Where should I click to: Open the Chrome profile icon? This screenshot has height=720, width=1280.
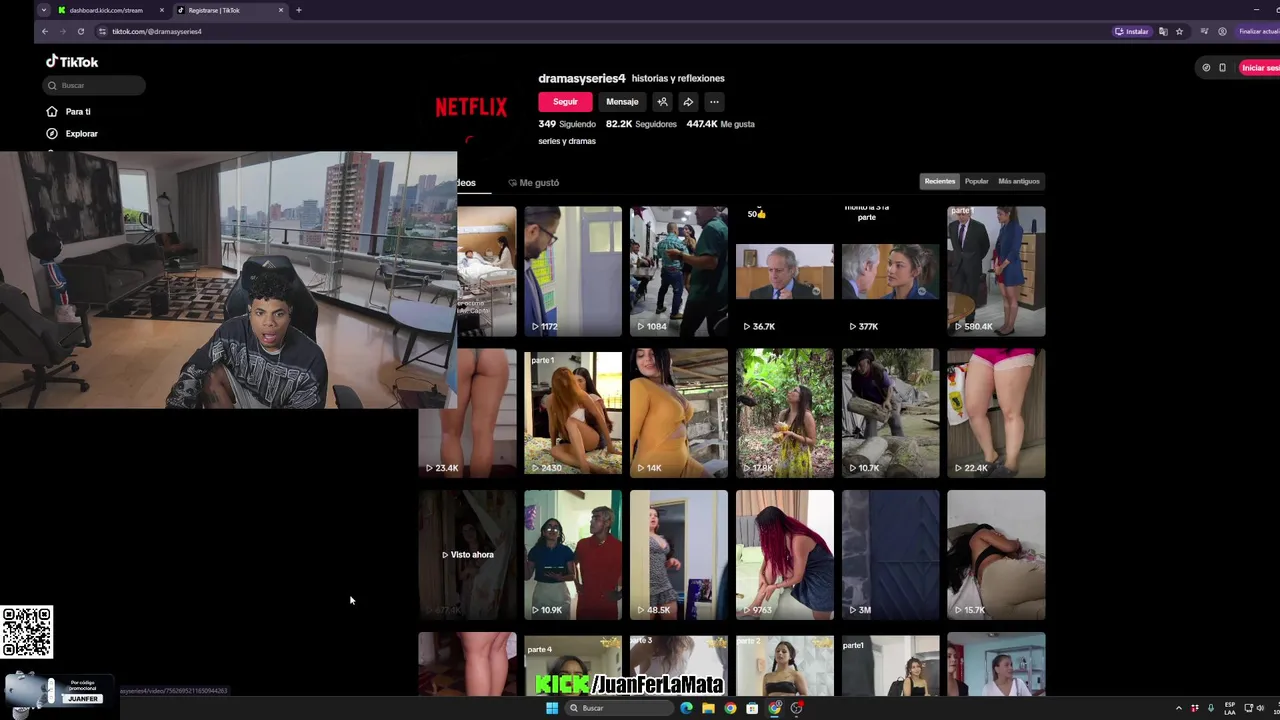pyautogui.click(x=1222, y=31)
